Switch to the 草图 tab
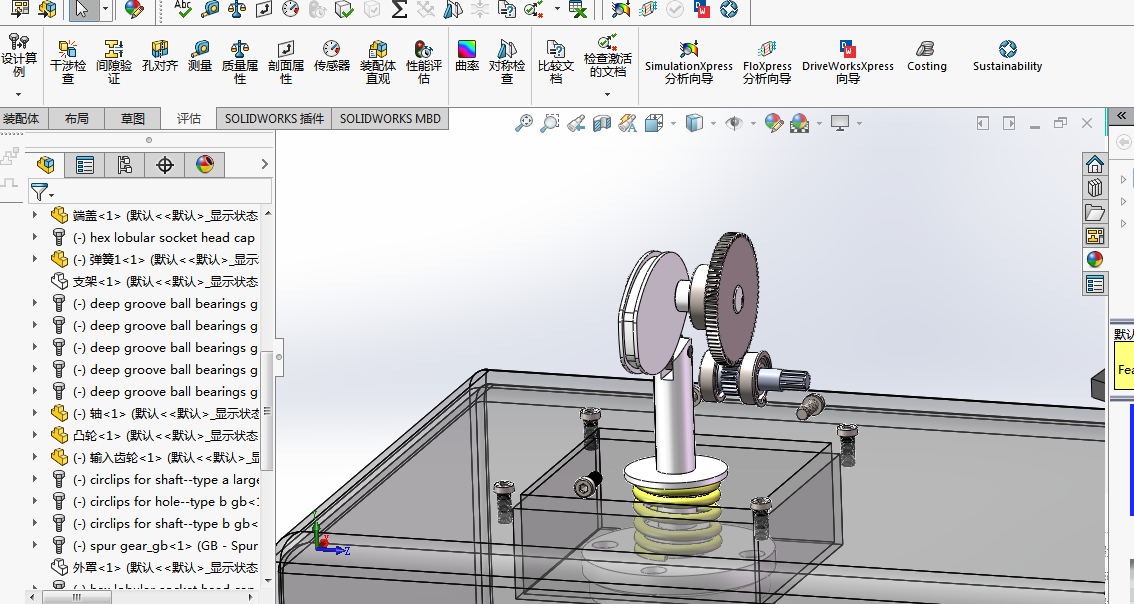This screenshot has height=604, width=1134. [x=132, y=119]
